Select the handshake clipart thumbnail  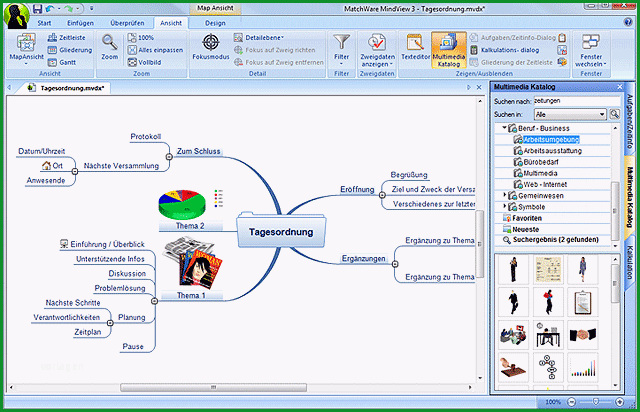(x=583, y=334)
